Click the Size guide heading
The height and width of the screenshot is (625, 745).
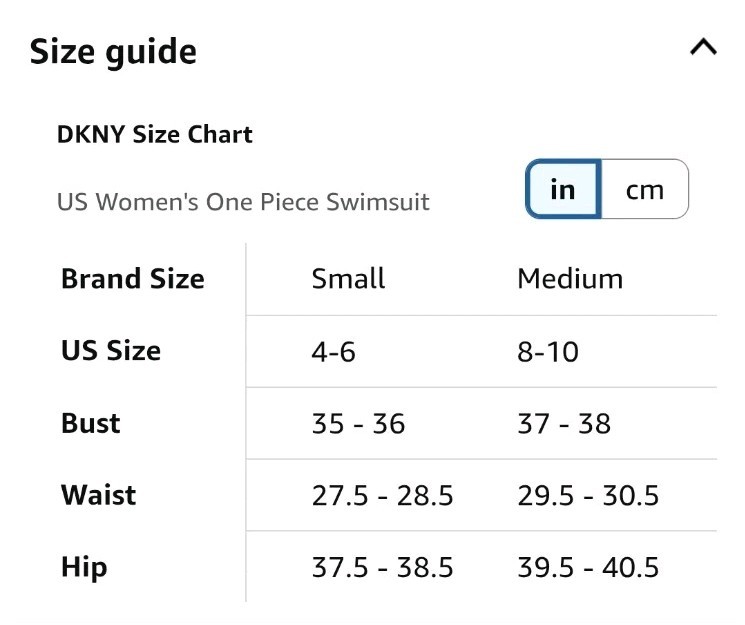pos(113,52)
